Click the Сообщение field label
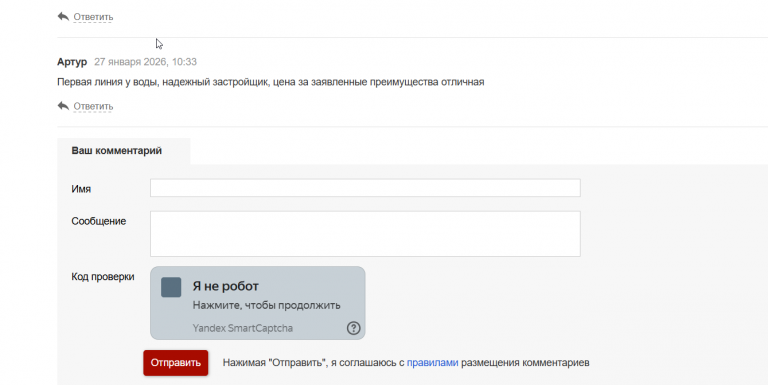Viewport: 768px width, 385px height. click(98, 221)
